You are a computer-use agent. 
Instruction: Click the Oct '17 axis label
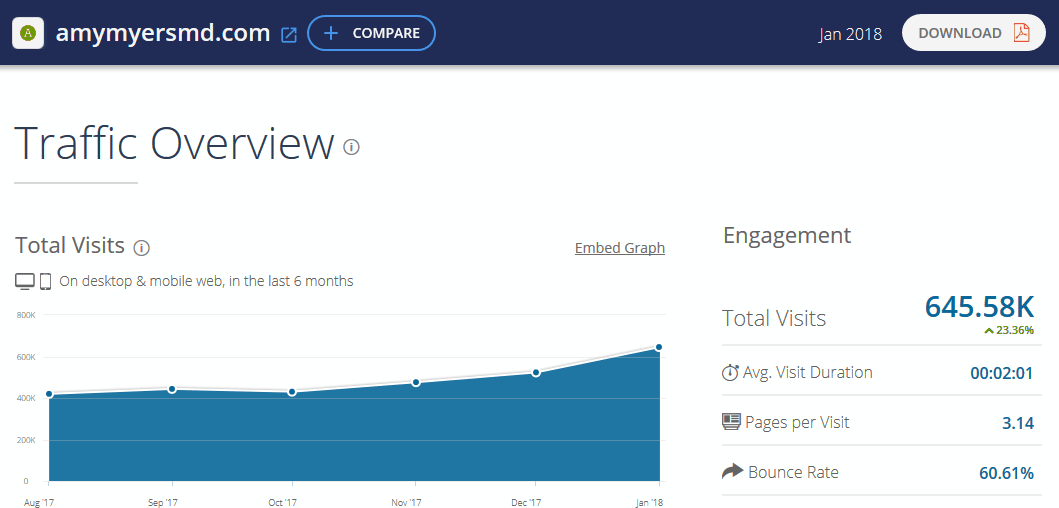282,502
